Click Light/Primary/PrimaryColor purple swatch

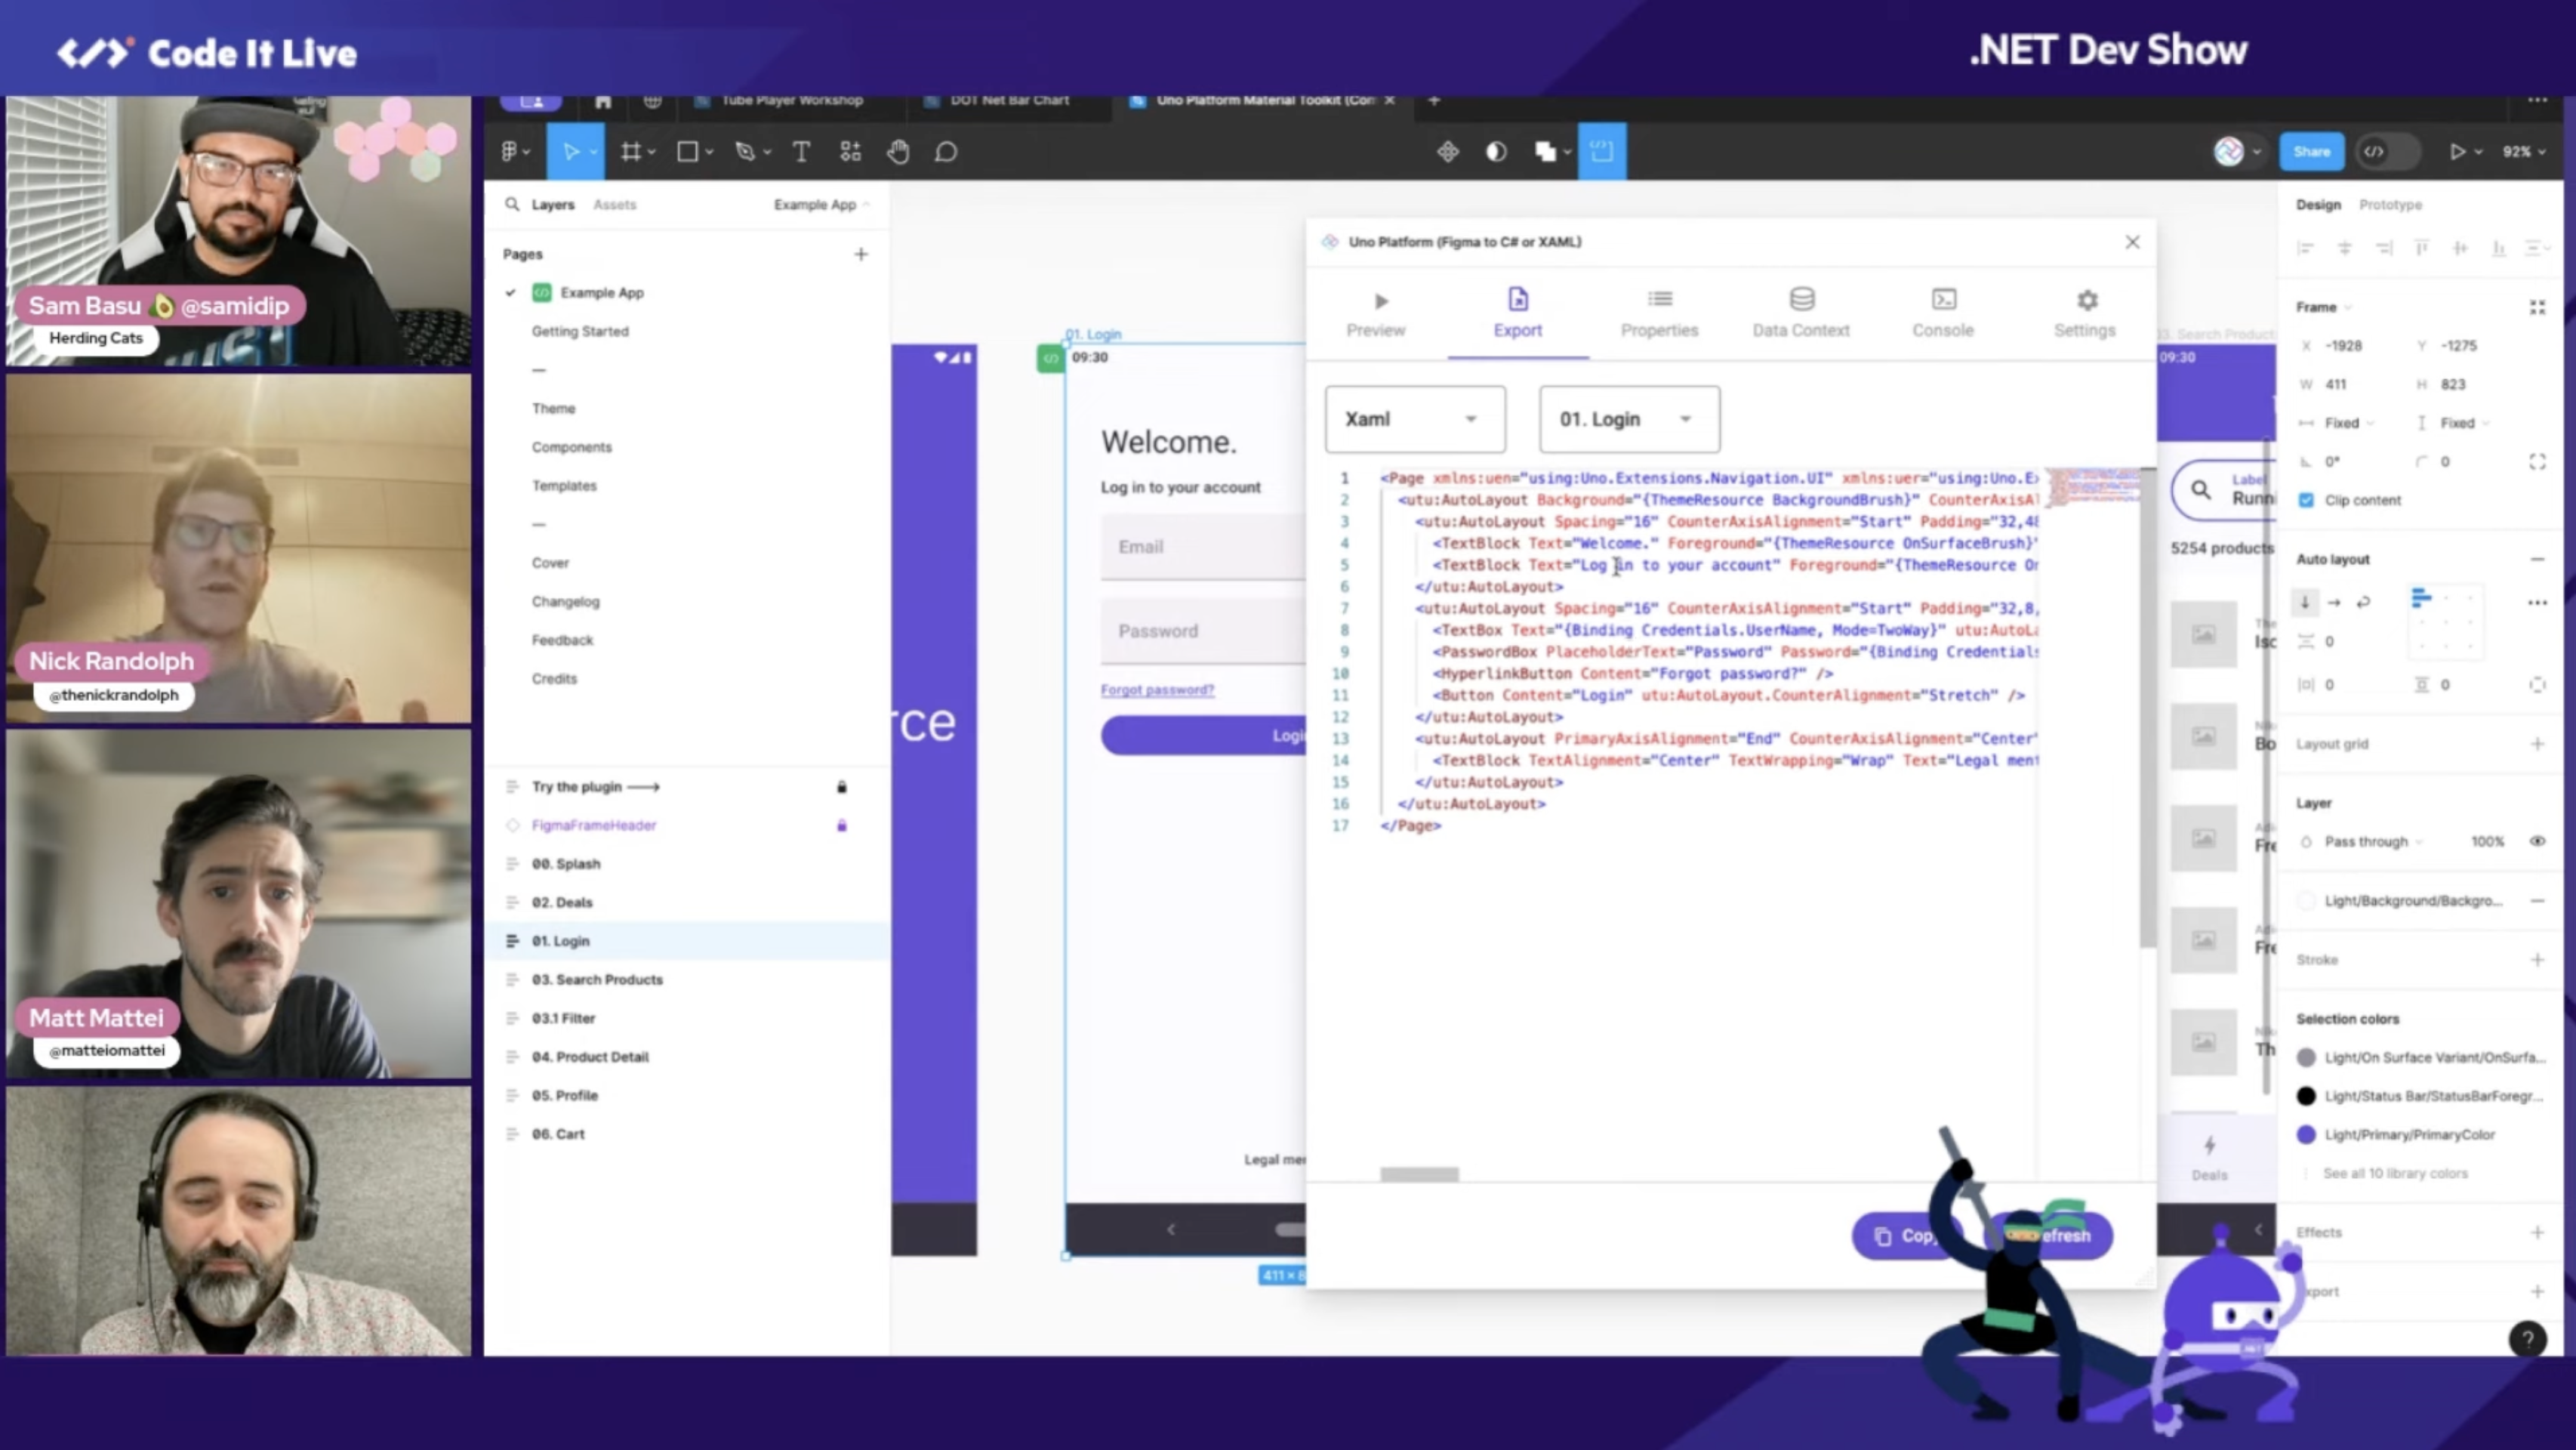pyautogui.click(x=2306, y=1135)
